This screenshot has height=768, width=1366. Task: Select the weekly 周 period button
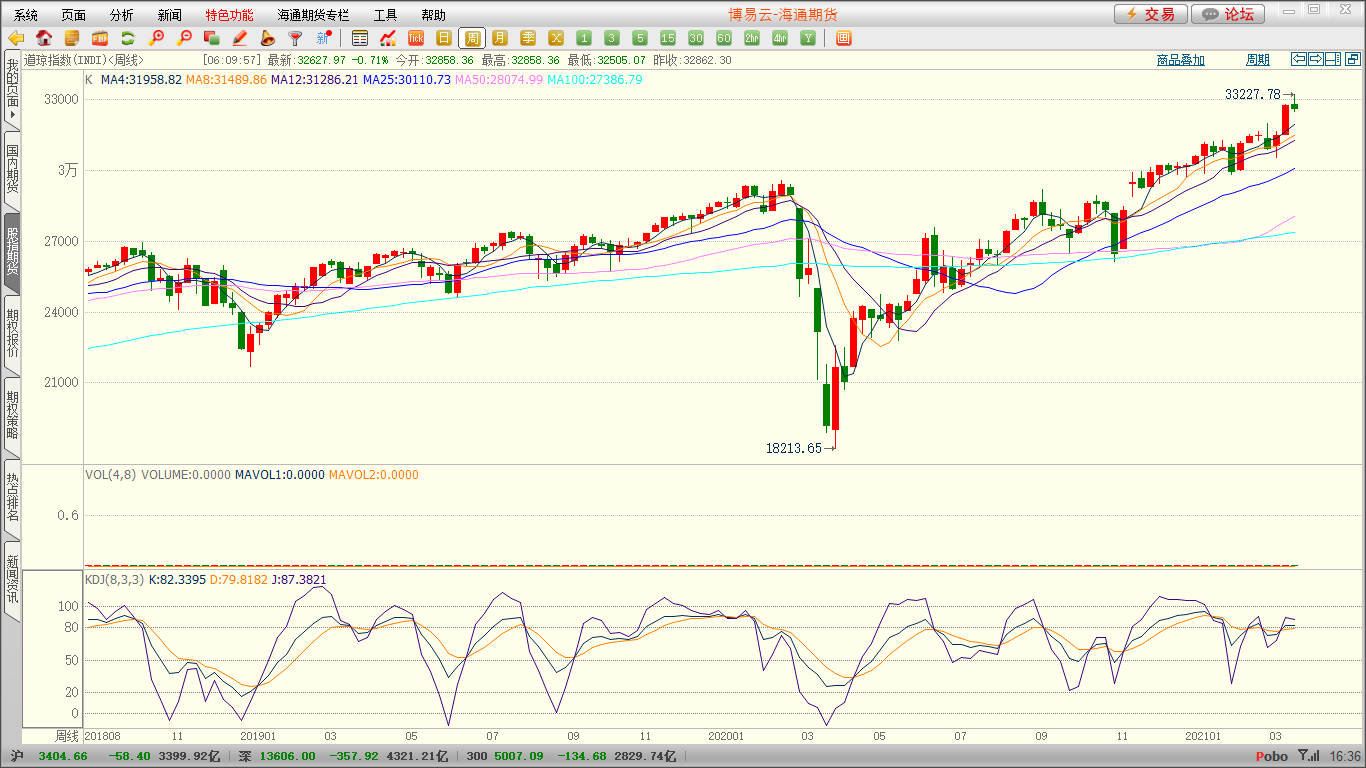[472, 38]
